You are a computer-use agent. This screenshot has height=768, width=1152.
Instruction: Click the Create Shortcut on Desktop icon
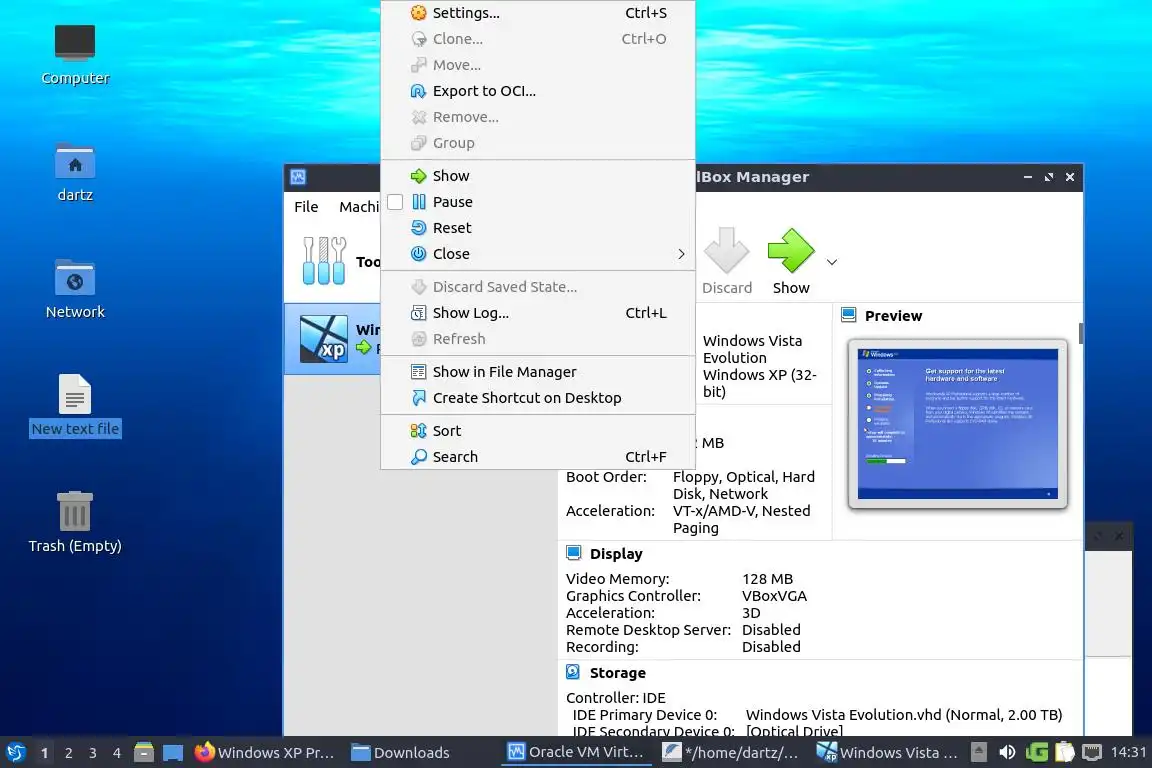click(x=418, y=398)
